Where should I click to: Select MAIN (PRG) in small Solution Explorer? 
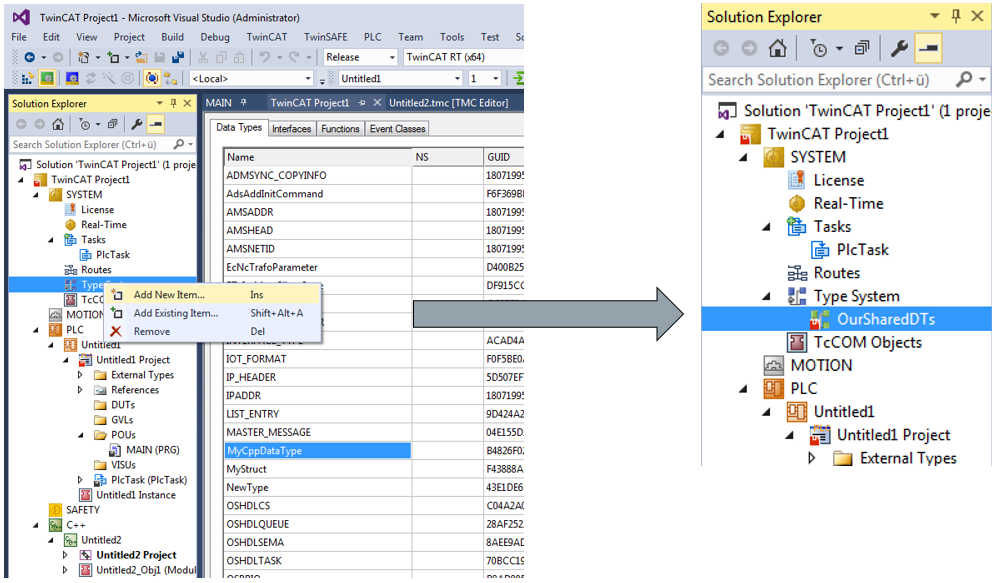coord(152,450)
